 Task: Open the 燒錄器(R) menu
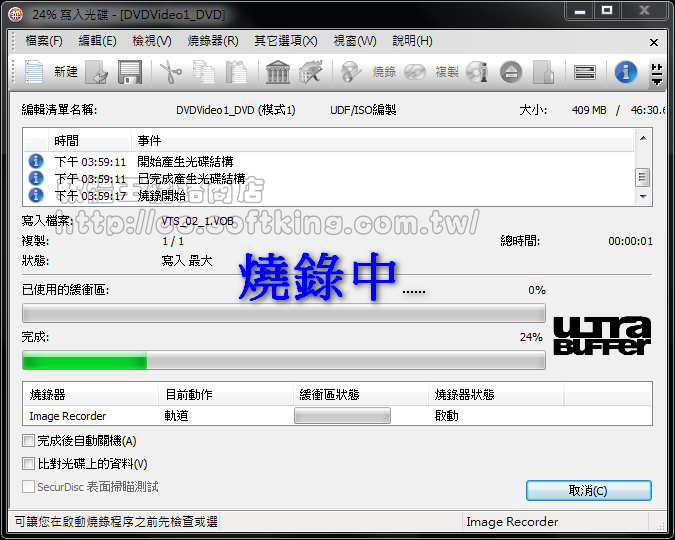point(212,41)
